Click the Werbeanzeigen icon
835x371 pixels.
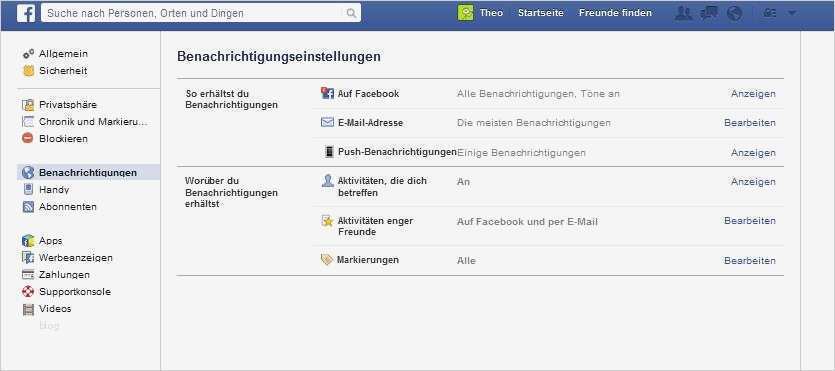click(x=28, y=258)
